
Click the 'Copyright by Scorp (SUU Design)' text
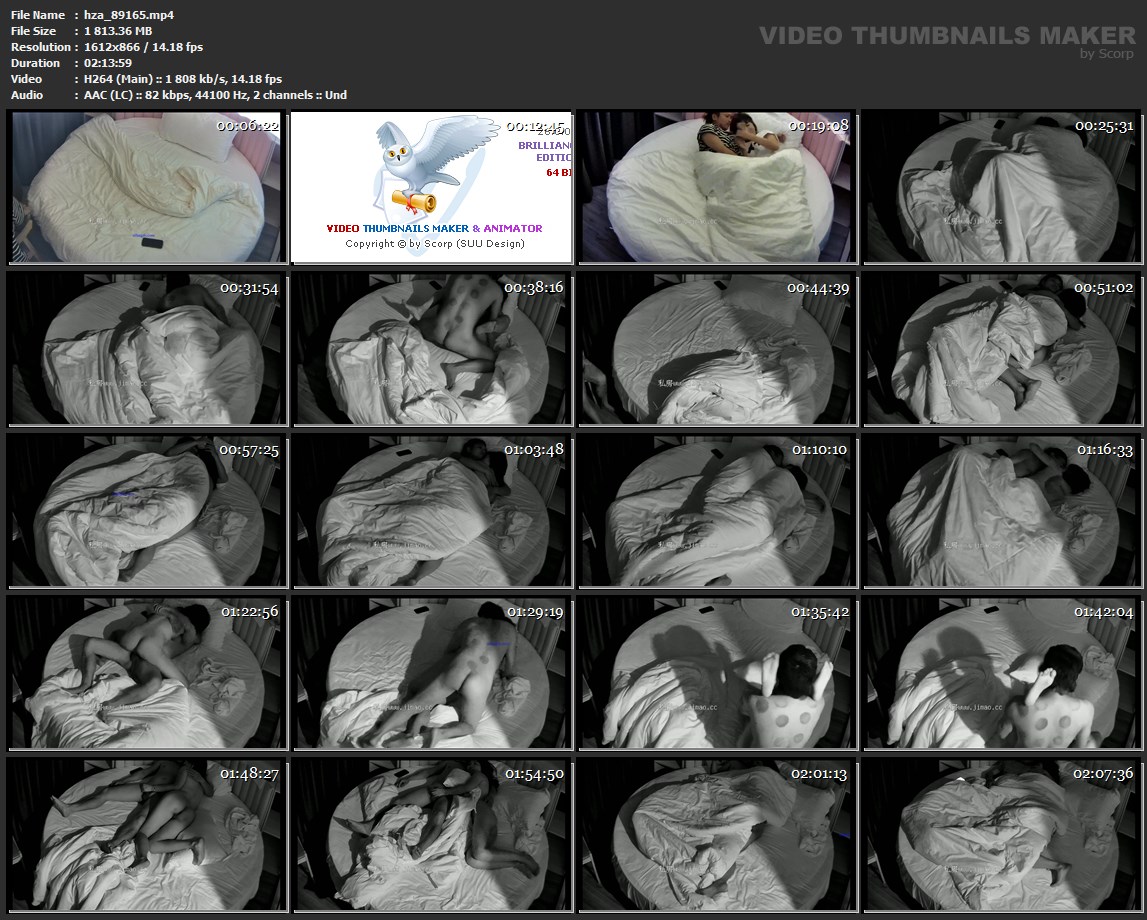click(x=434, y=243)
